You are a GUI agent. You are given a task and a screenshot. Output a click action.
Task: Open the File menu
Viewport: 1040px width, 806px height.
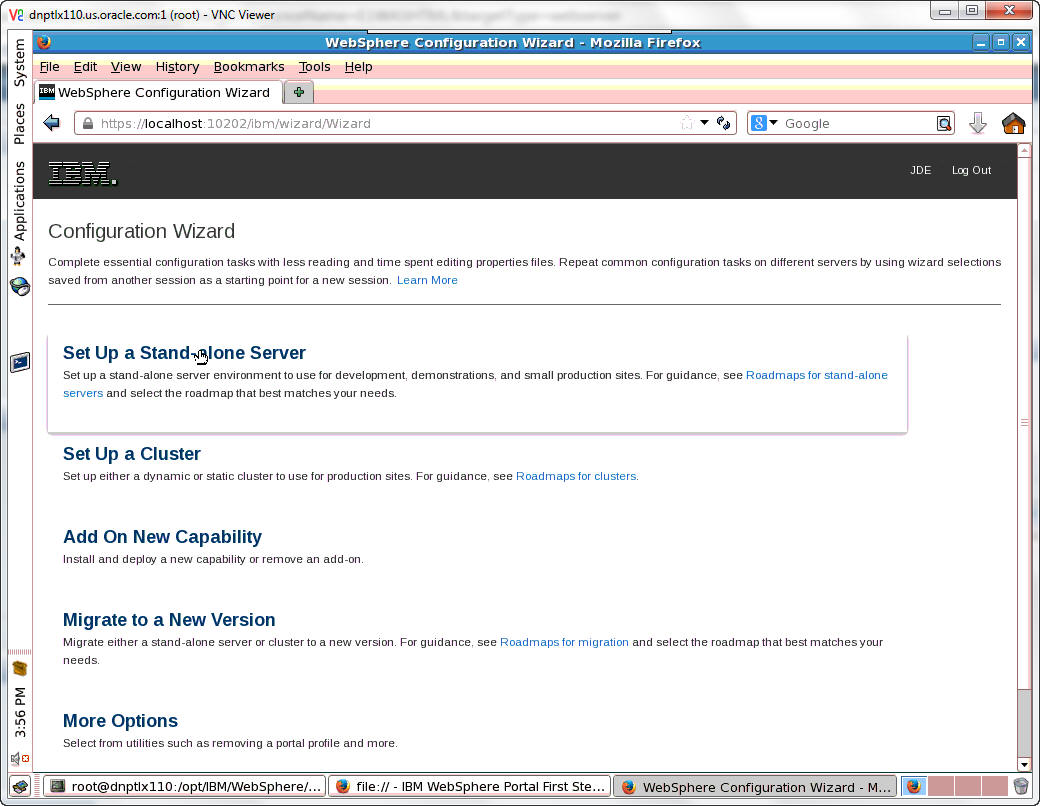(50, 67)
